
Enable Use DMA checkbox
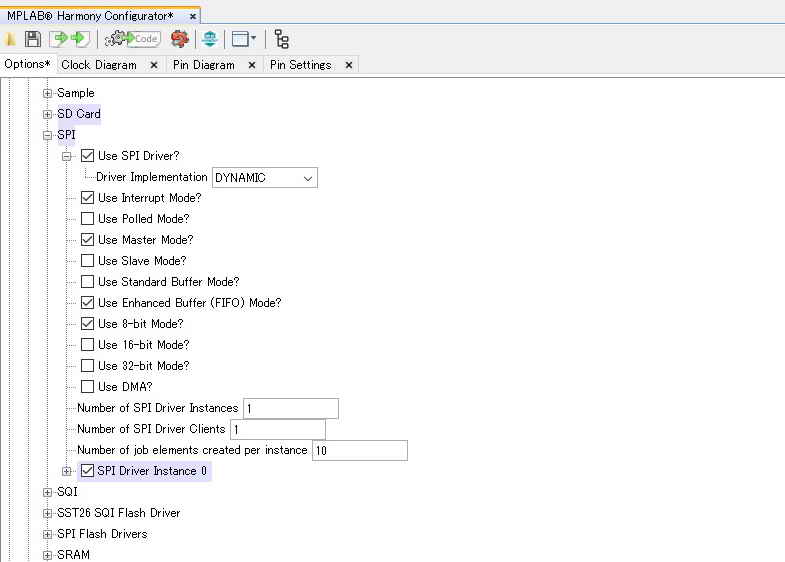pyautogui.click(x=87, y=387)
